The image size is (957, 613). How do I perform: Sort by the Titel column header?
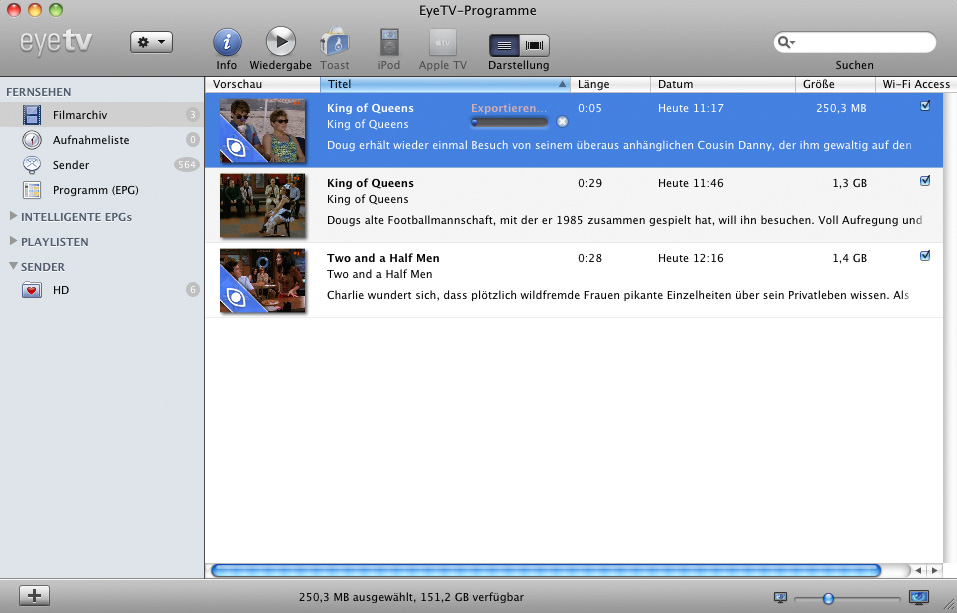click(445, 84)
